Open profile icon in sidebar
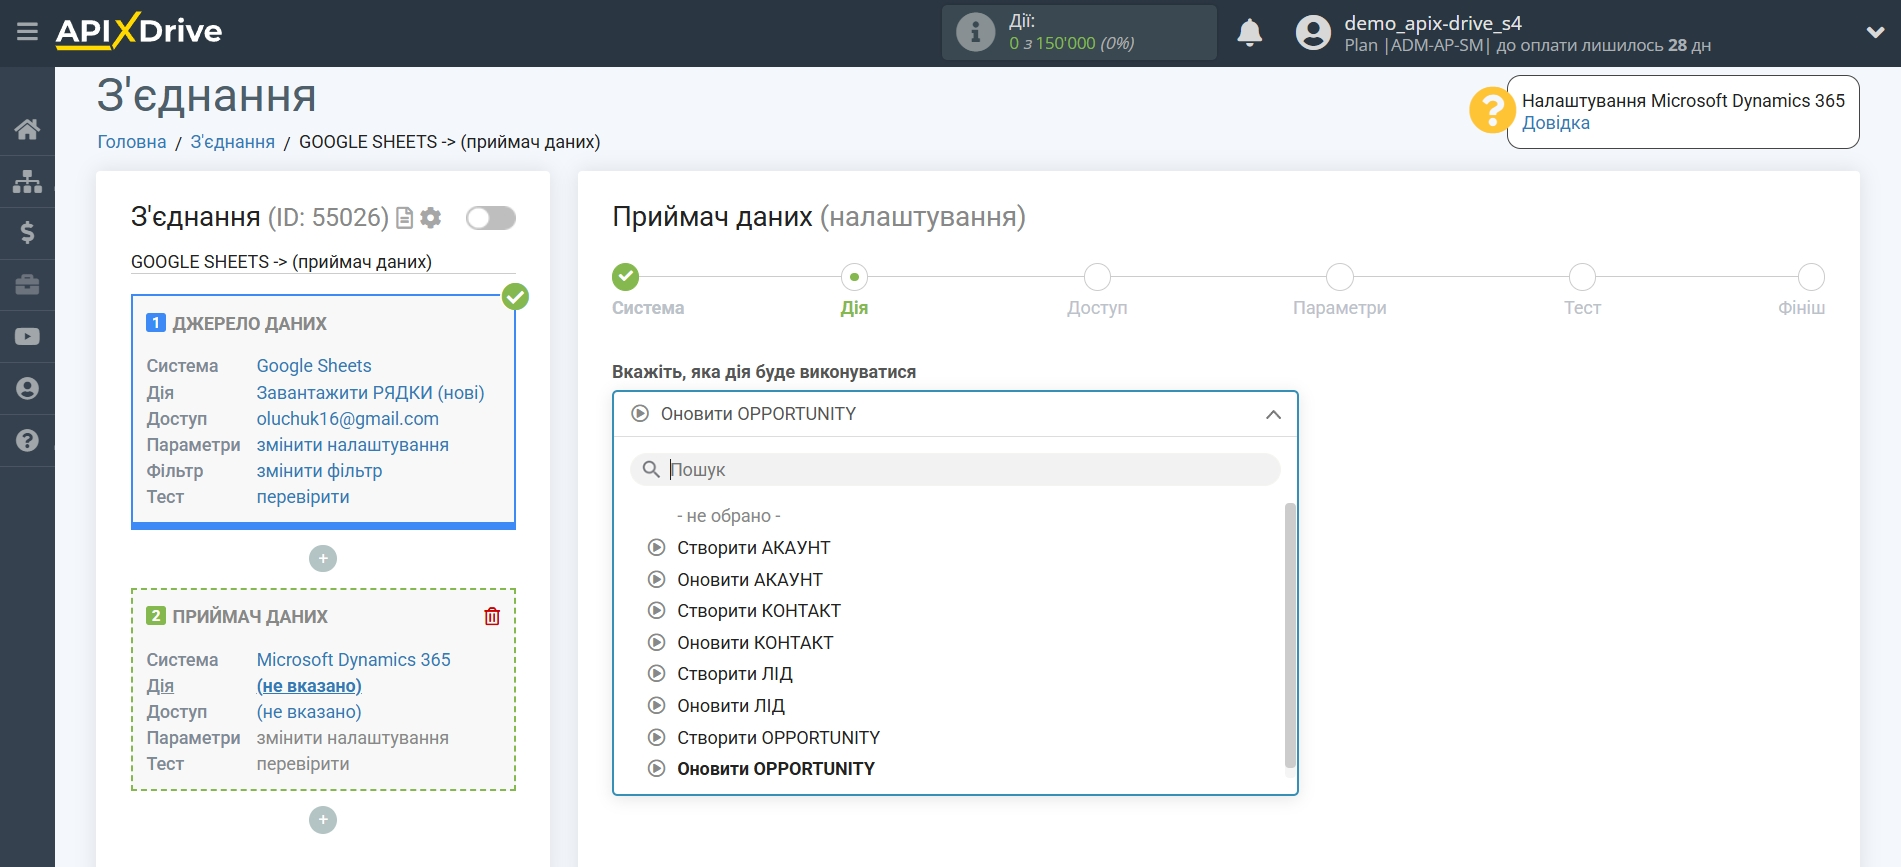This screenshot has height=867, width=1901. click(x=27, y=389)
